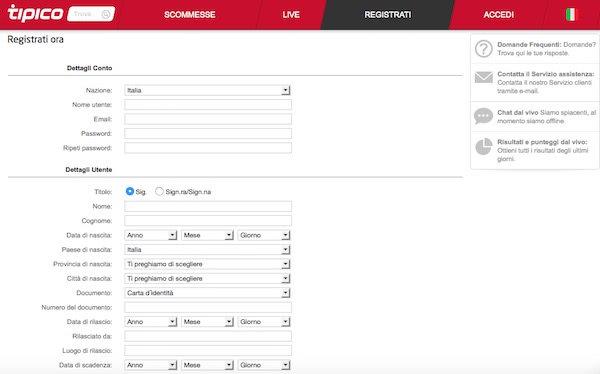Screen dimensions: 600x374
Task: Click the search magnifier icon in Trova box
Action: pos(106,14)
